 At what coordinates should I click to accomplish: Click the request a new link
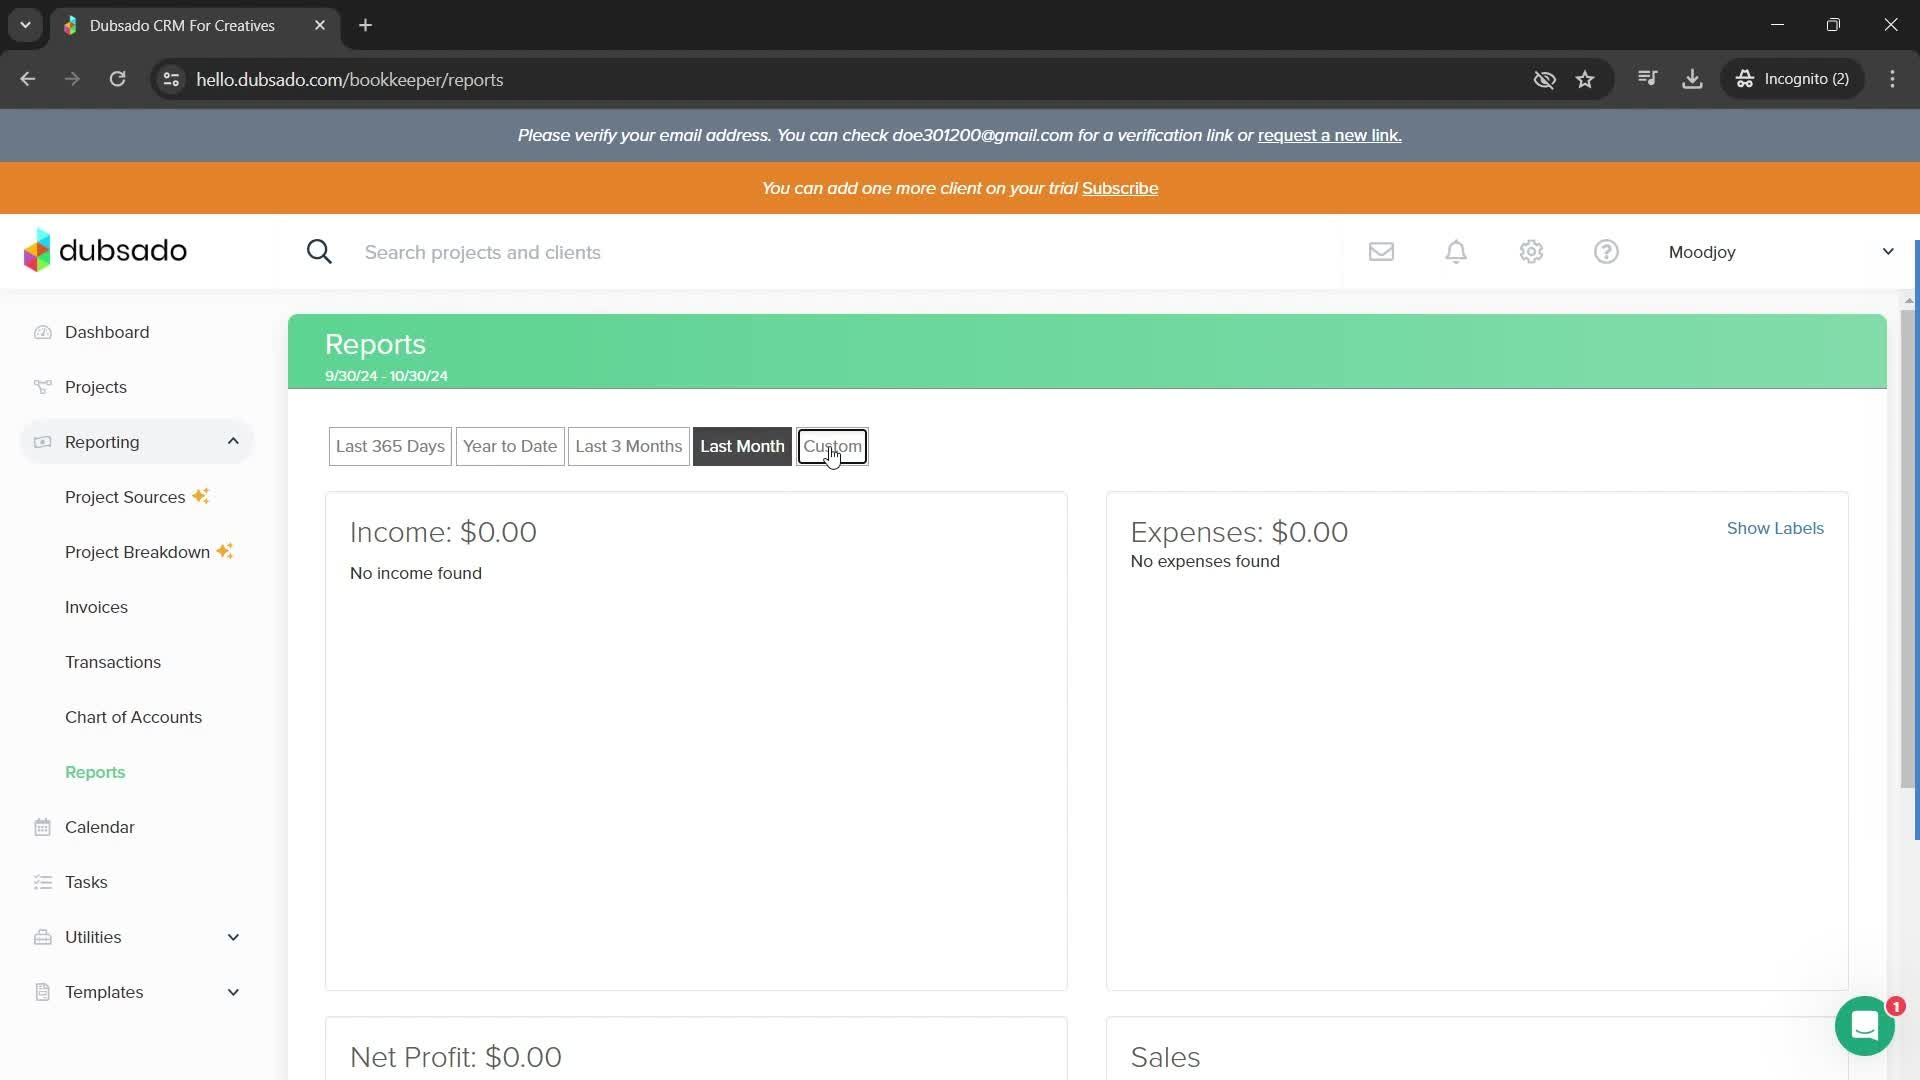click(1329, 135)
